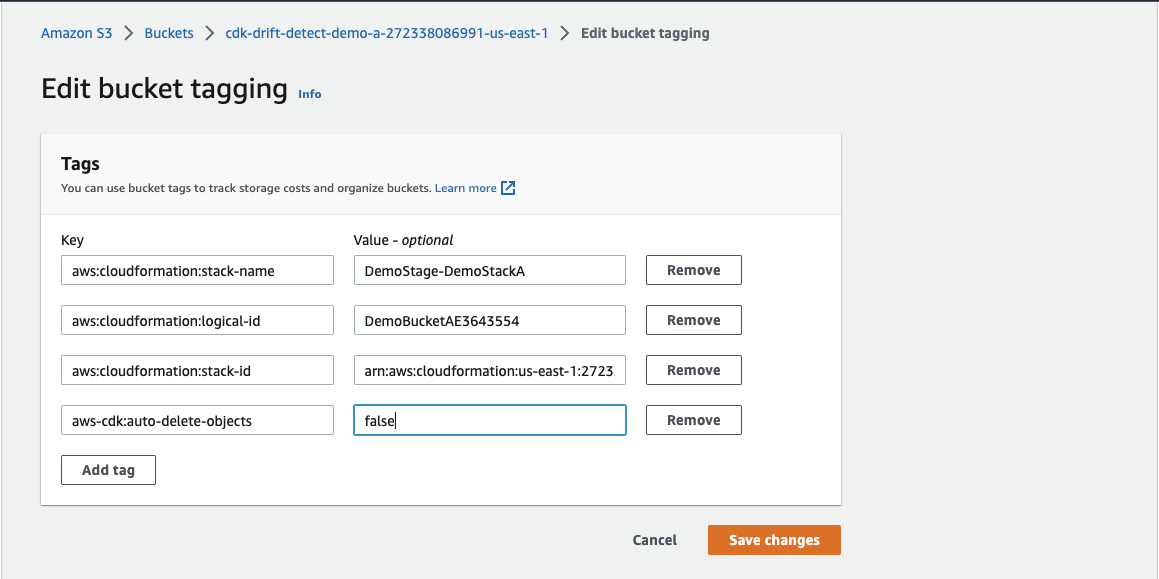Click the stack-id value input showing arn
This screenshot has height=579, width=1159.
(x=489, y=369)
